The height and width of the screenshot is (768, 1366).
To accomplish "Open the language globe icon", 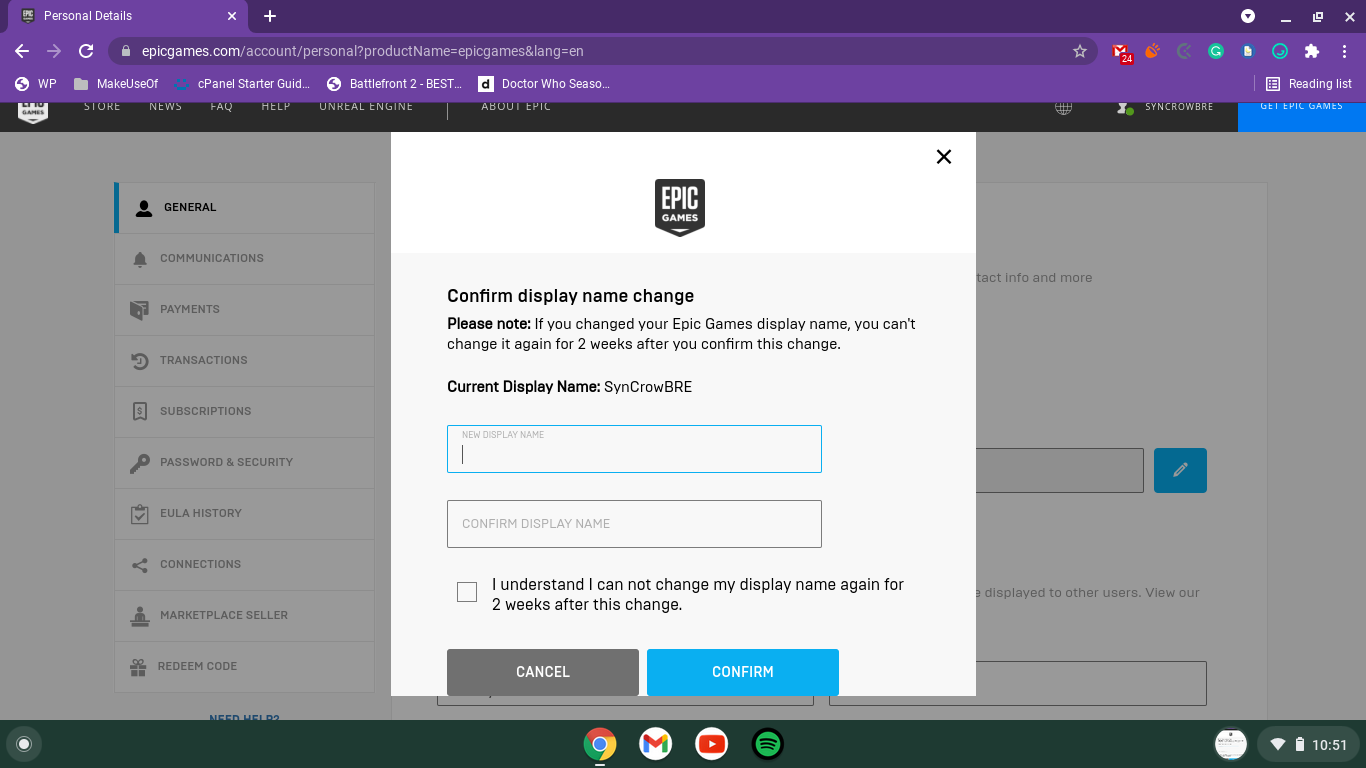I will coord(1063,106).
